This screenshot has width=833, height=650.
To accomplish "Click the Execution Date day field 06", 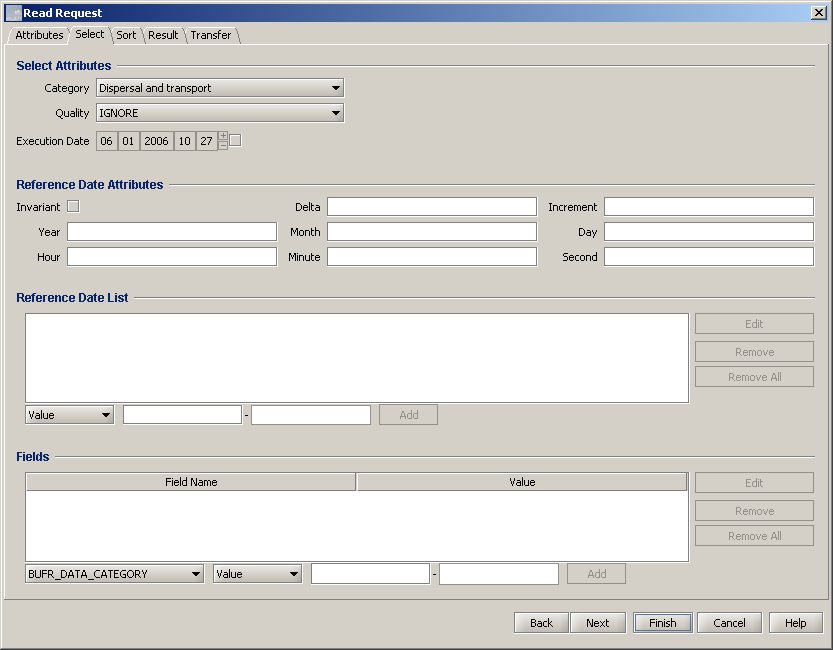I will [x=106, y=141].
